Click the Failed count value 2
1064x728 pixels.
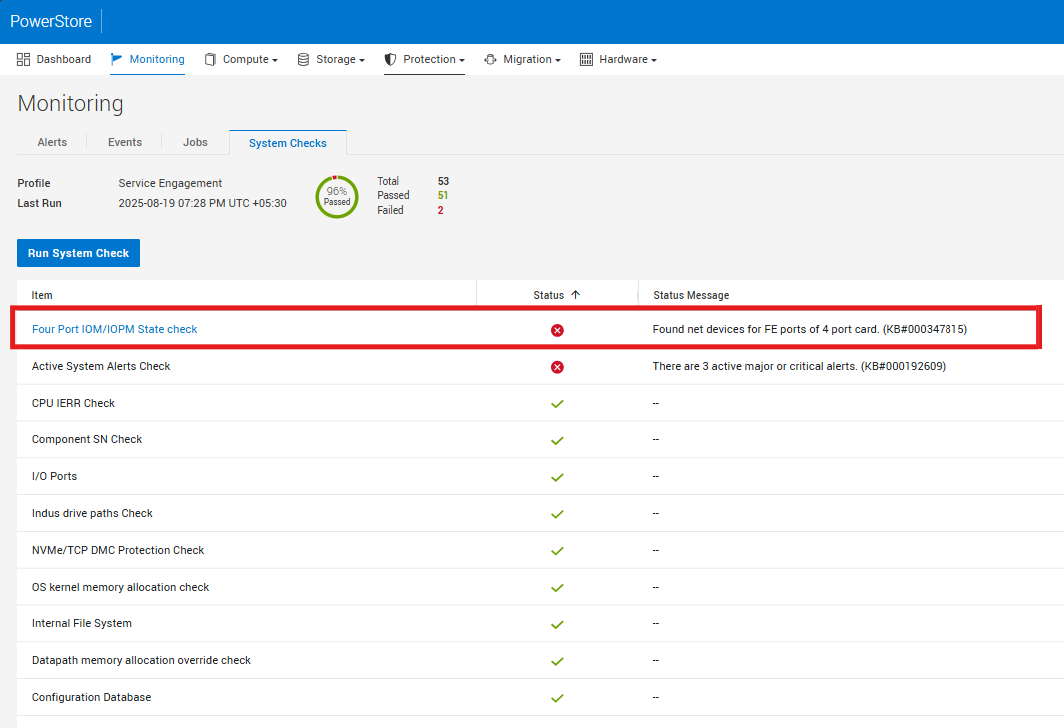[440, 210]
